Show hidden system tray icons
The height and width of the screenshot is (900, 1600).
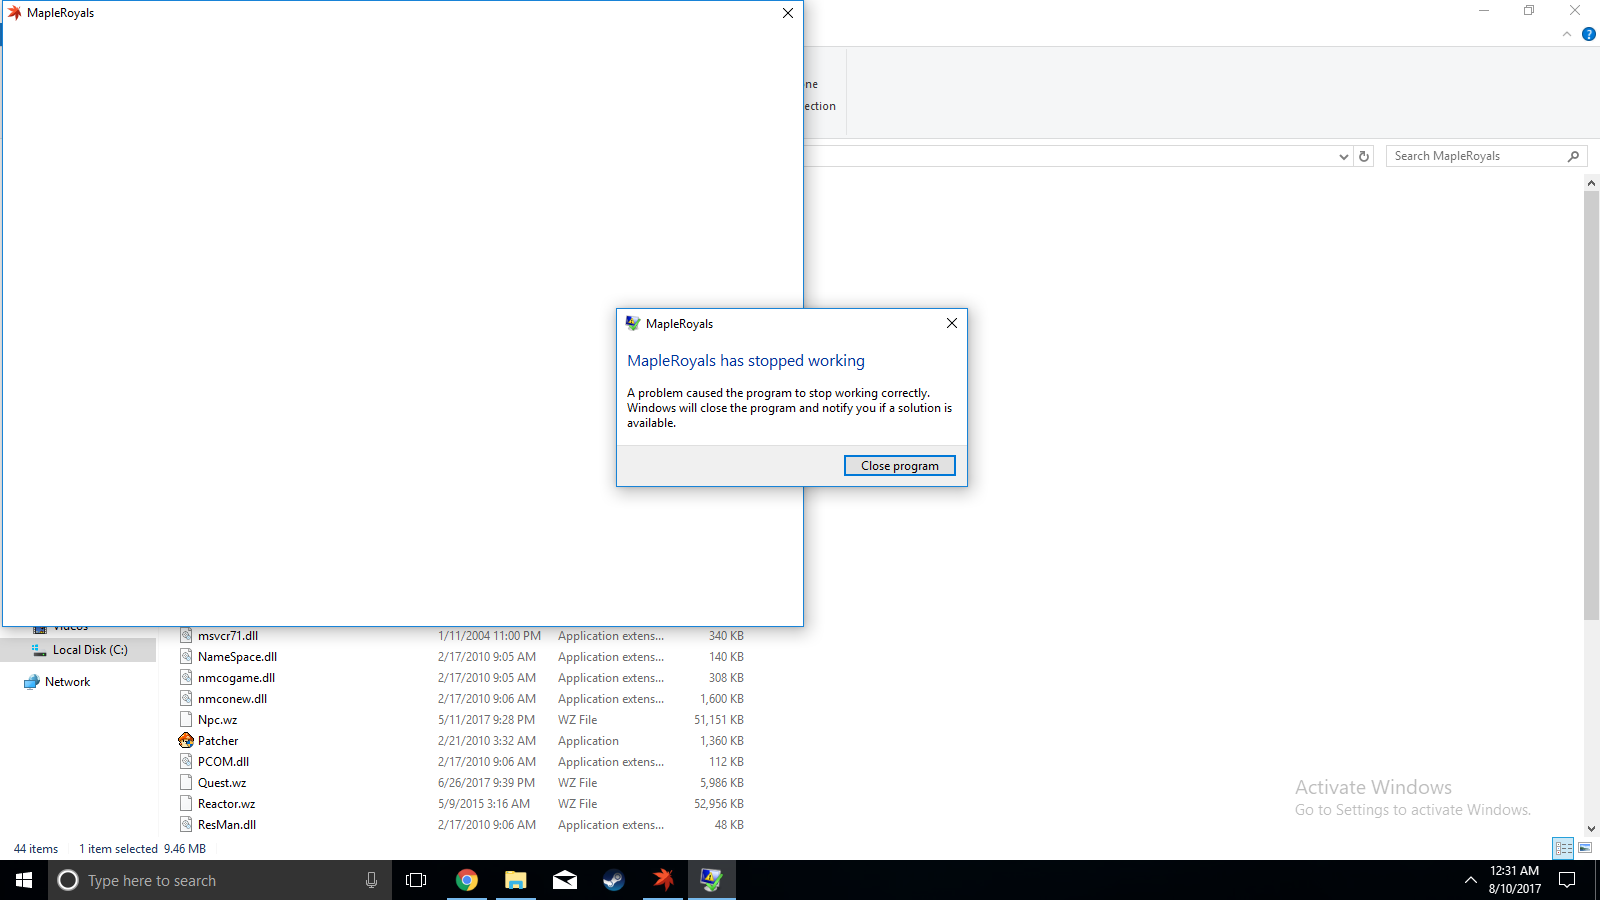[x=1470, y=880]
